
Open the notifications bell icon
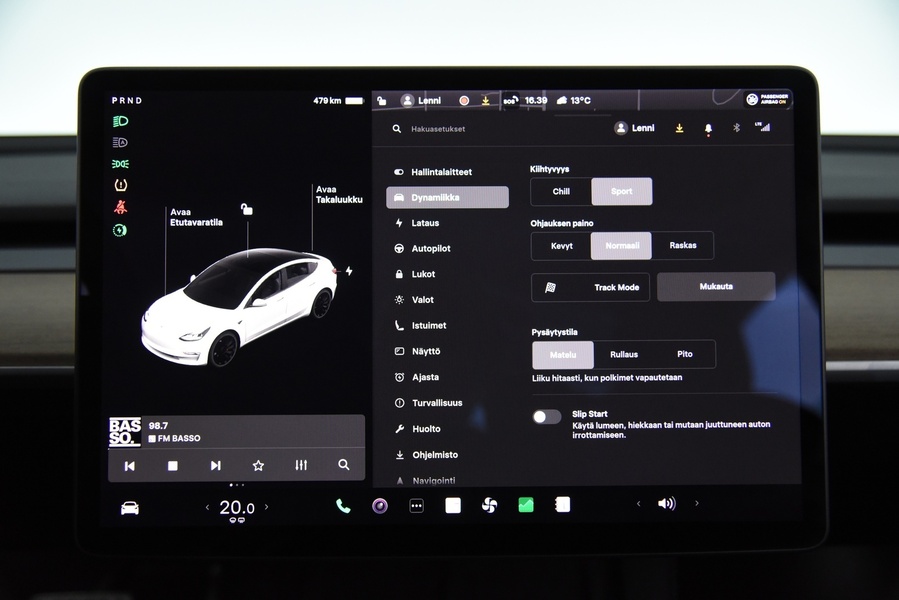click(709, 128)
